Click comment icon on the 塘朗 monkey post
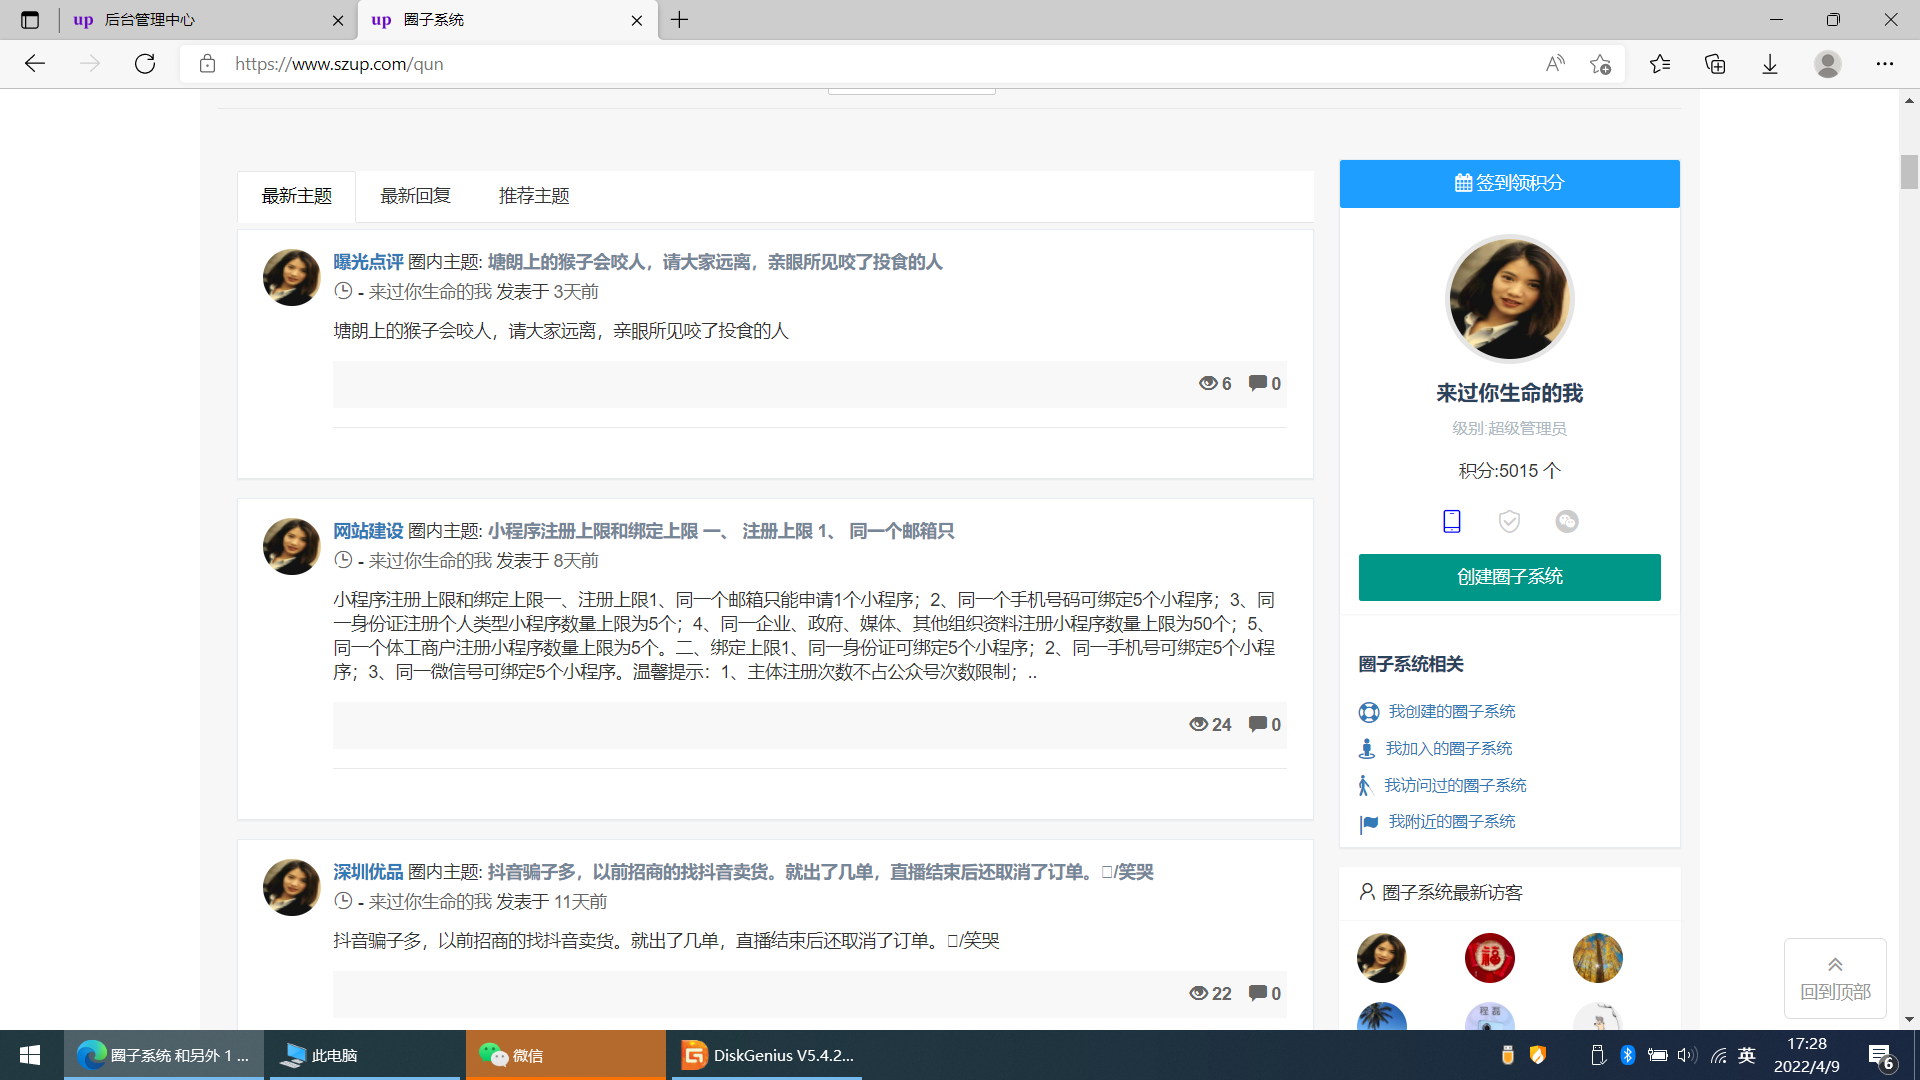This screenshot has height=1080, width=1920. pos(1258,383)
